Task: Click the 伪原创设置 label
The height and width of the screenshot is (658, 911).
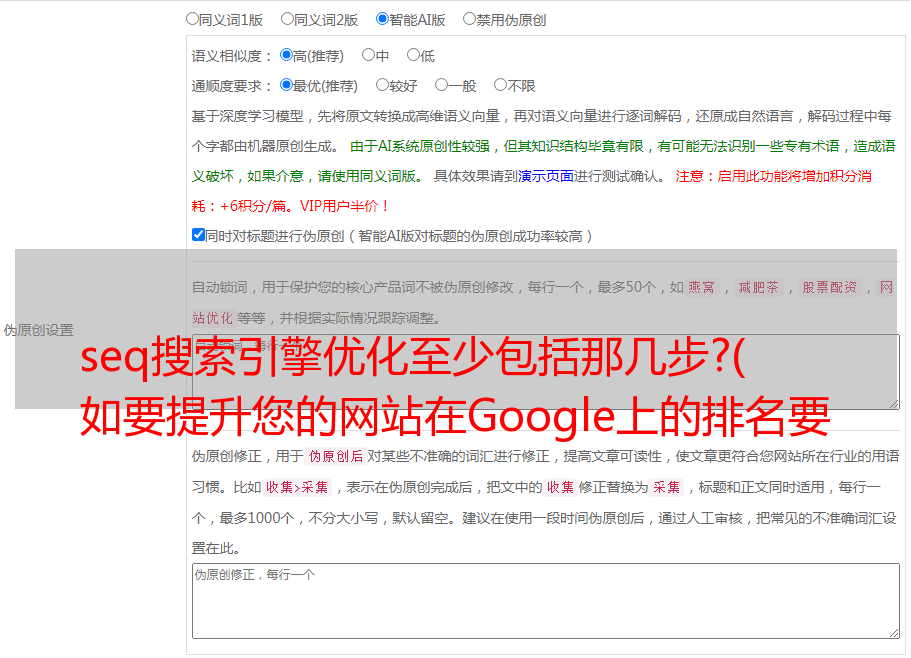Action: coord(39,330)
